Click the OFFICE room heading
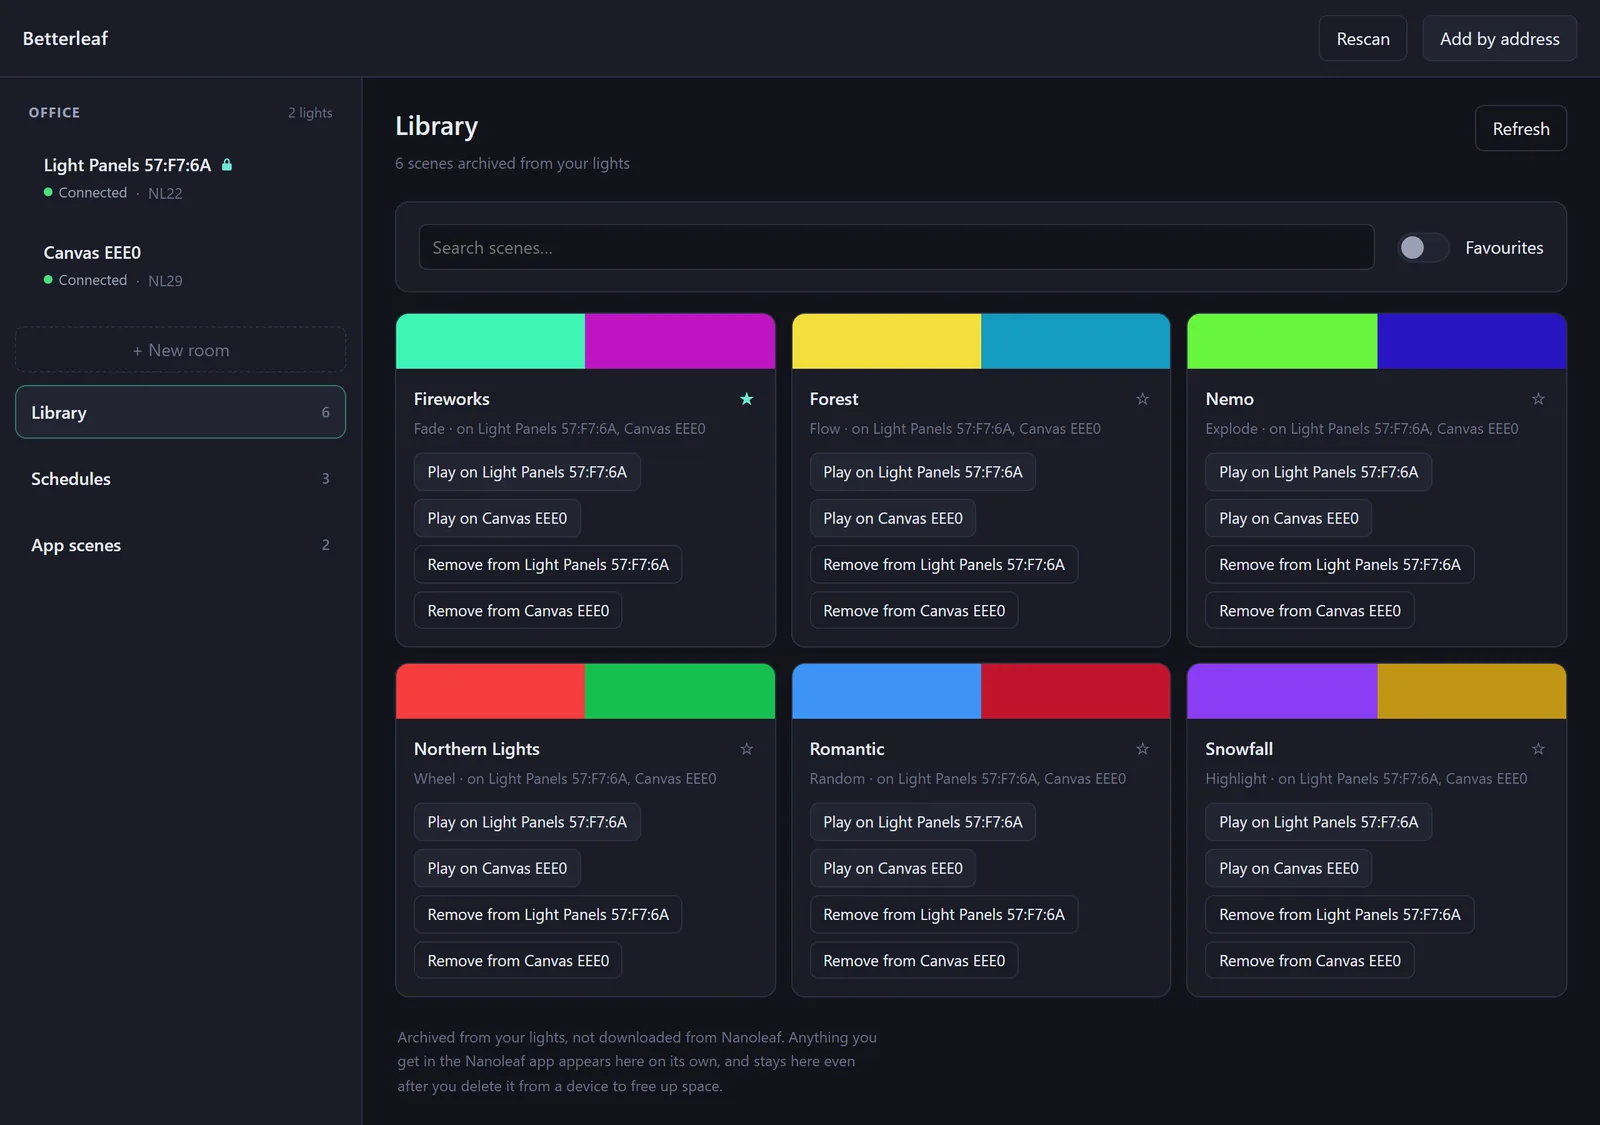Viewport: 1600px width, 1125px height. tap(54, 113)
